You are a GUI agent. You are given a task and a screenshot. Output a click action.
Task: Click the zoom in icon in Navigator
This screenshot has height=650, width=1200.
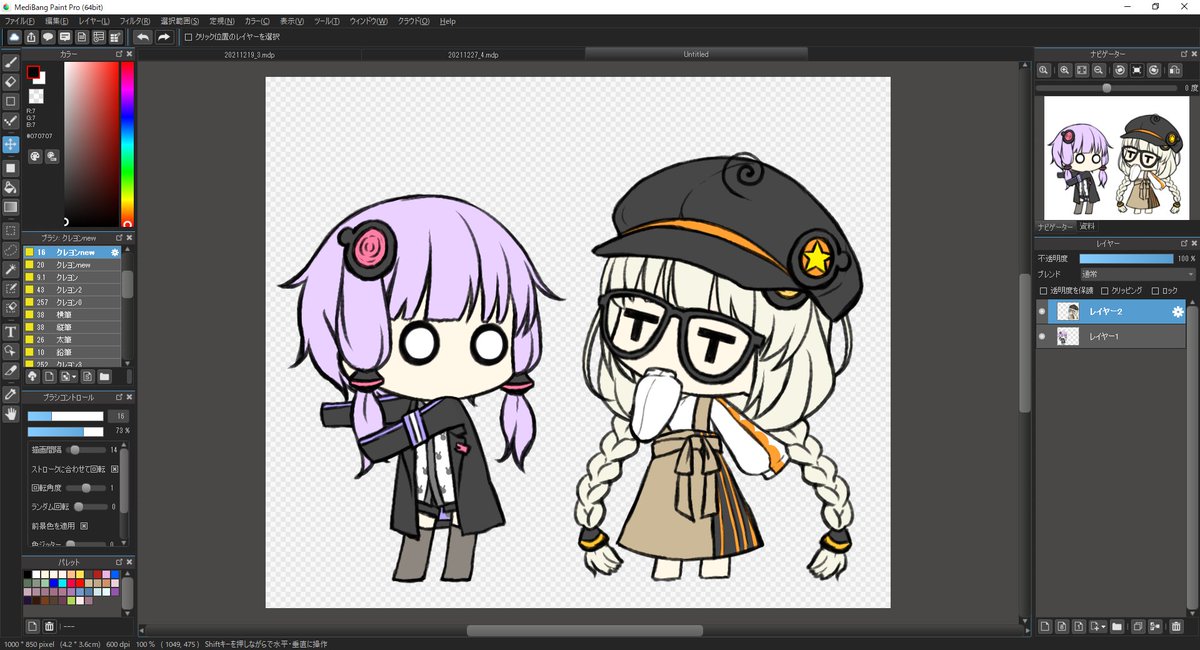(x=1065, y=70)
